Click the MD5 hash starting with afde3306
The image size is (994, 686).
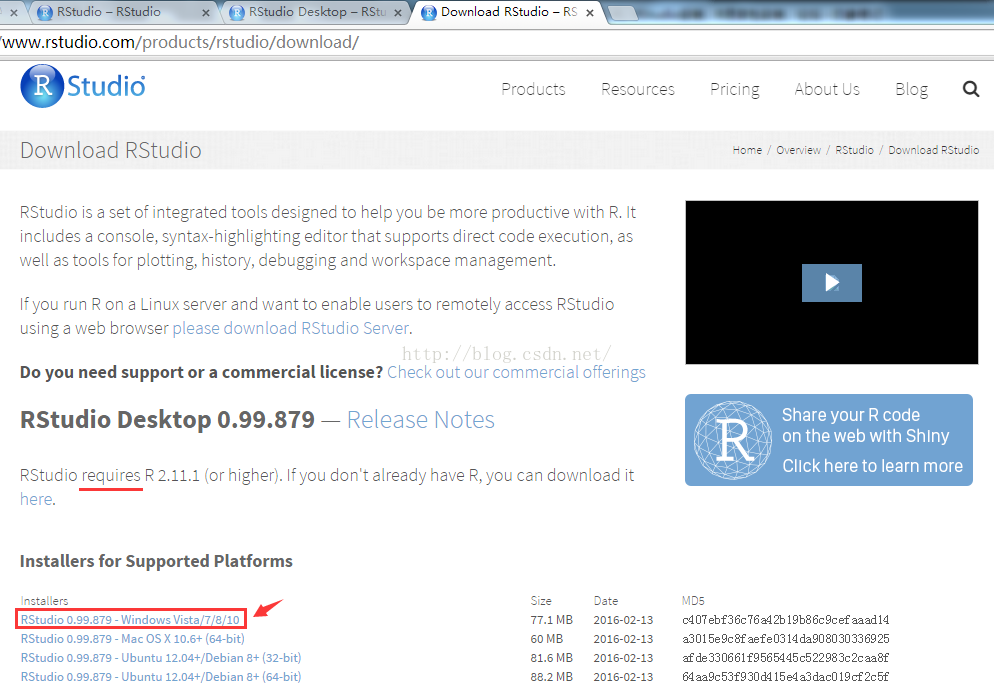coord(785,657)
